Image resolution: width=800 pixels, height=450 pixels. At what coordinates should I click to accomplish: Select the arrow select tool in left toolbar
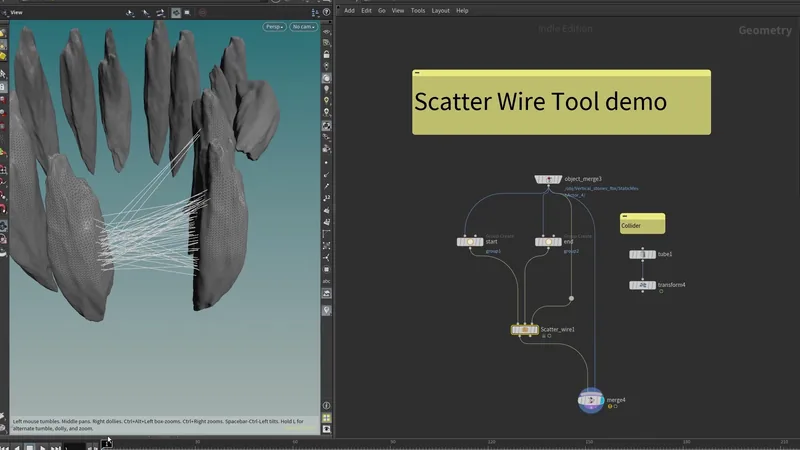point(3,74)
